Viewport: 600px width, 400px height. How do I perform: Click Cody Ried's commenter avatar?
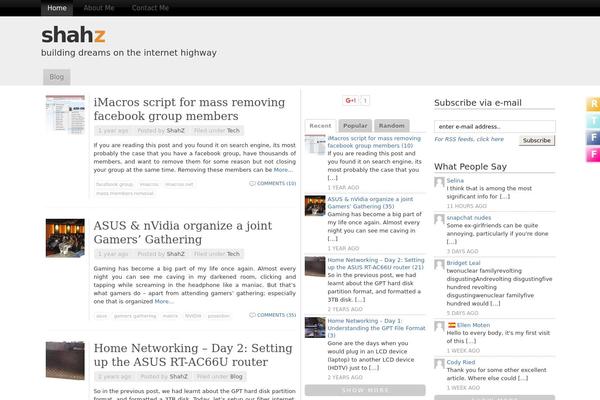coord(439,364)
